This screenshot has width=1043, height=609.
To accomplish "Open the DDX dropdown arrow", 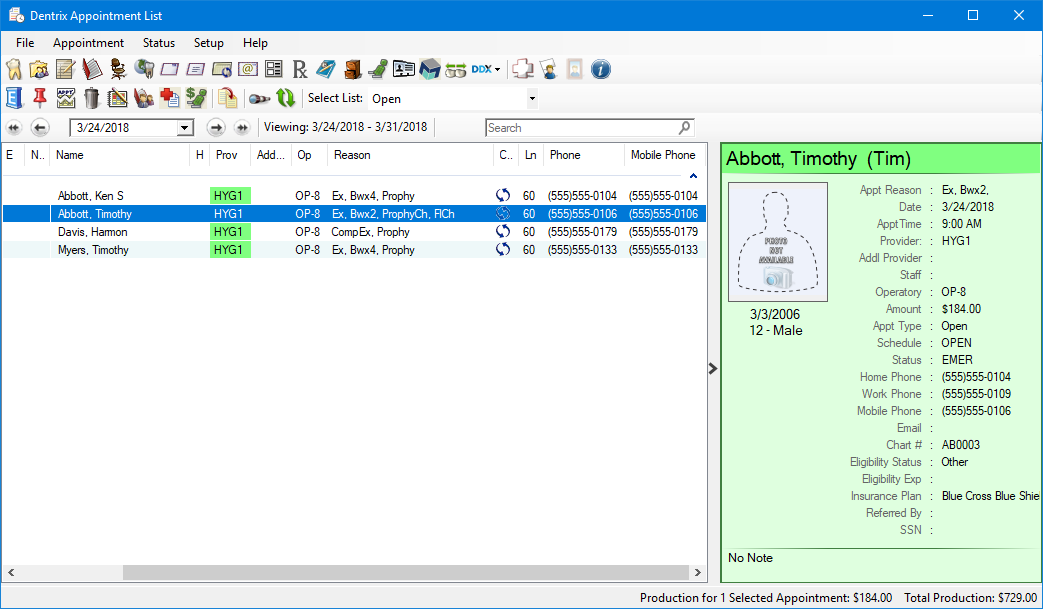I will tap(497, 69).
